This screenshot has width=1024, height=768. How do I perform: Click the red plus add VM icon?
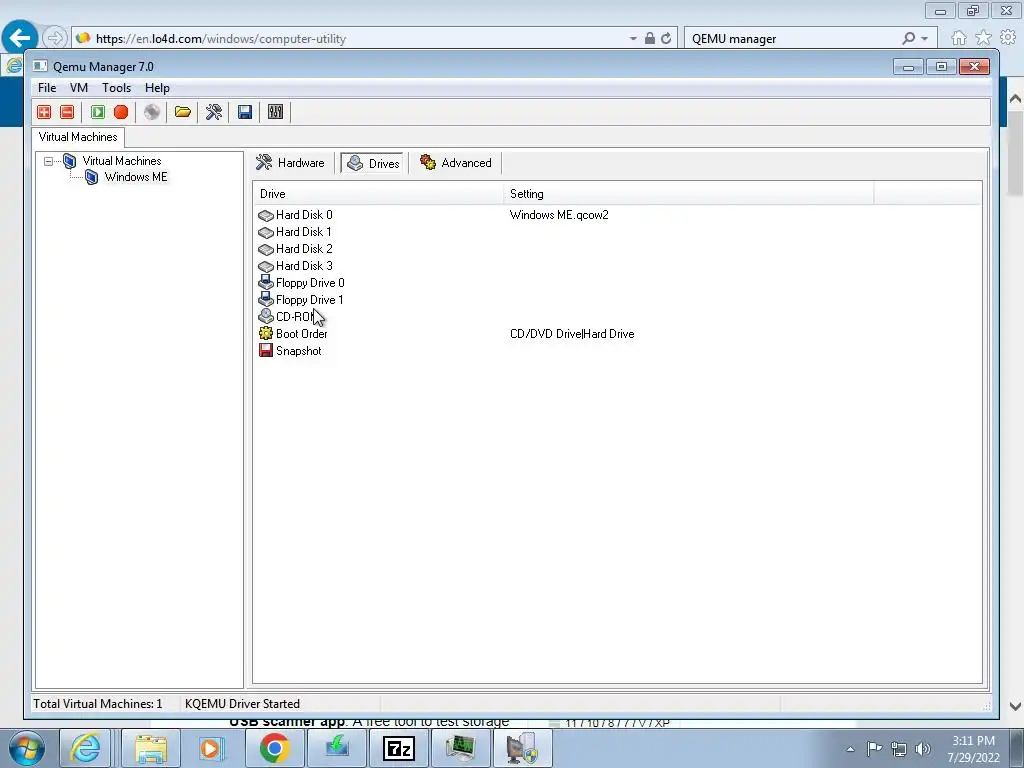pyautogui.click(x=44, y=112)
